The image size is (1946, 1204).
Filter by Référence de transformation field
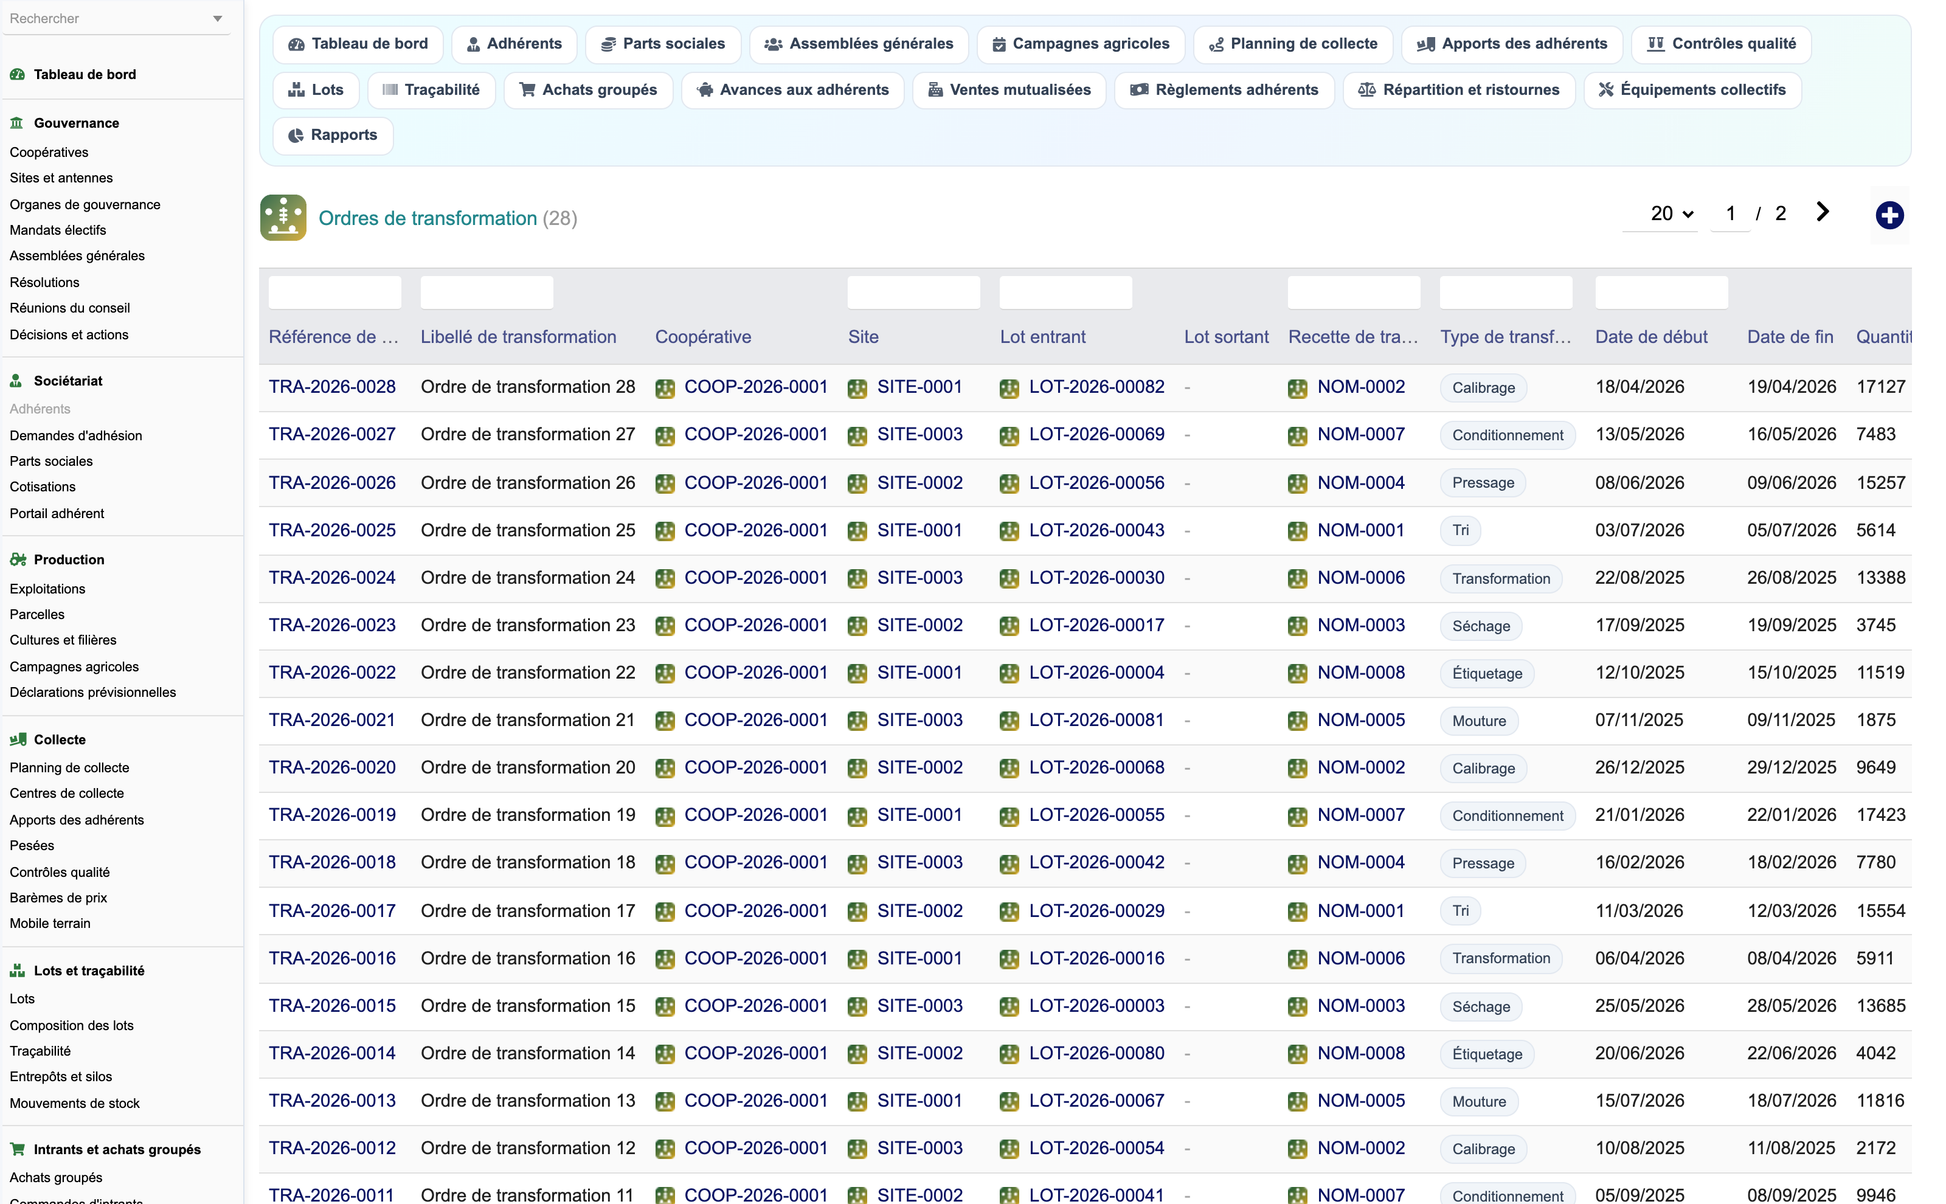pyautogui.click(x=335, y=293)
